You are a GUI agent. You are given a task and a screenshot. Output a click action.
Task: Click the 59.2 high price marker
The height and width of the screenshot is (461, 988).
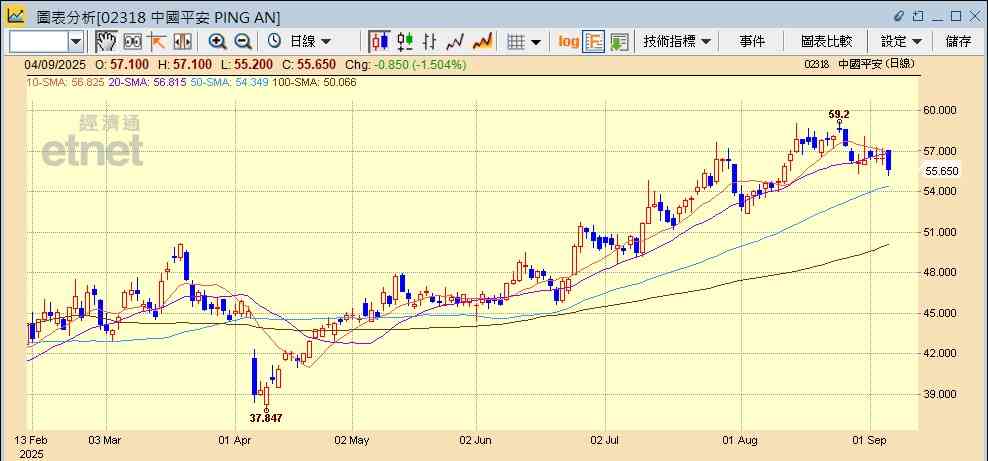839,115
